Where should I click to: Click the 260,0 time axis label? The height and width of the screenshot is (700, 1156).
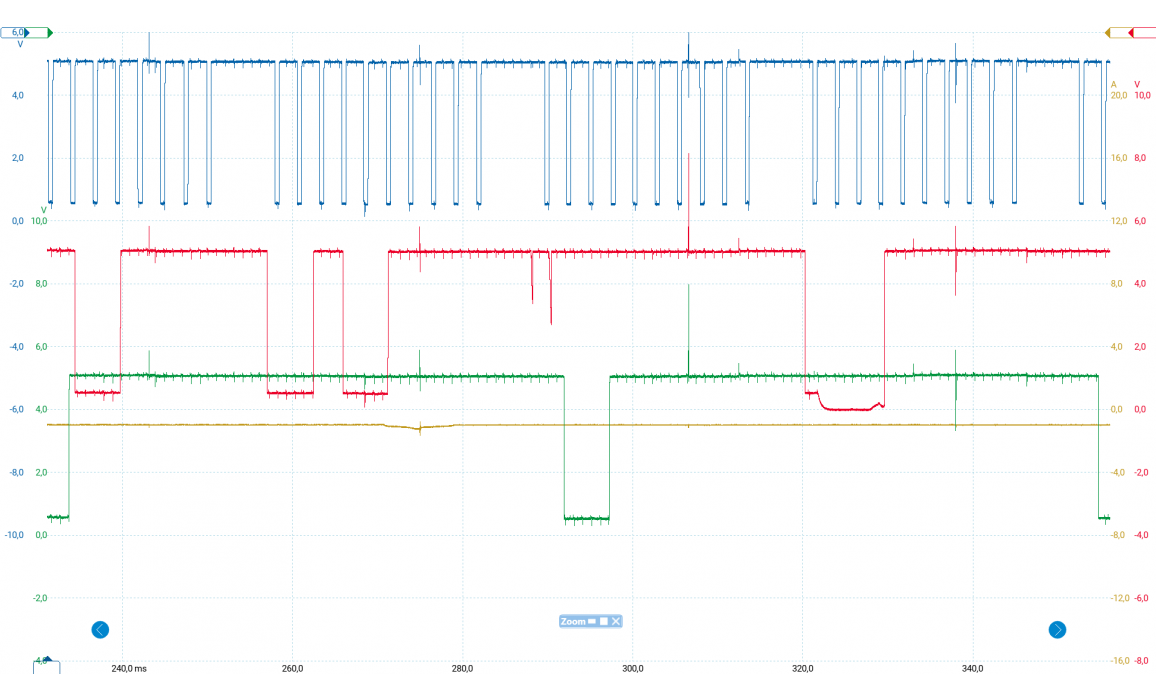293,669
